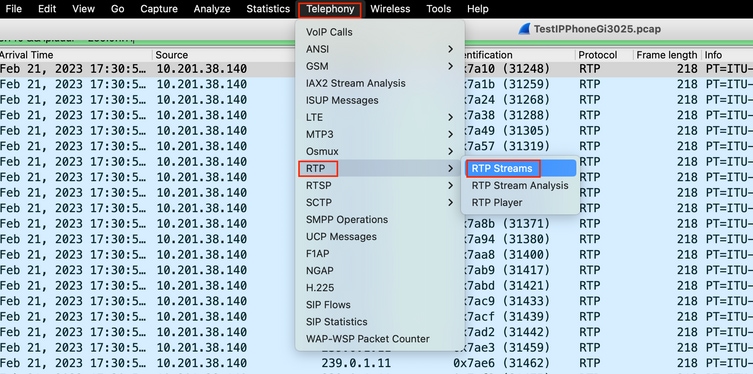Expand the LTE submenu
The height and width of the screenshot is (374, 753).
(379, 117)
